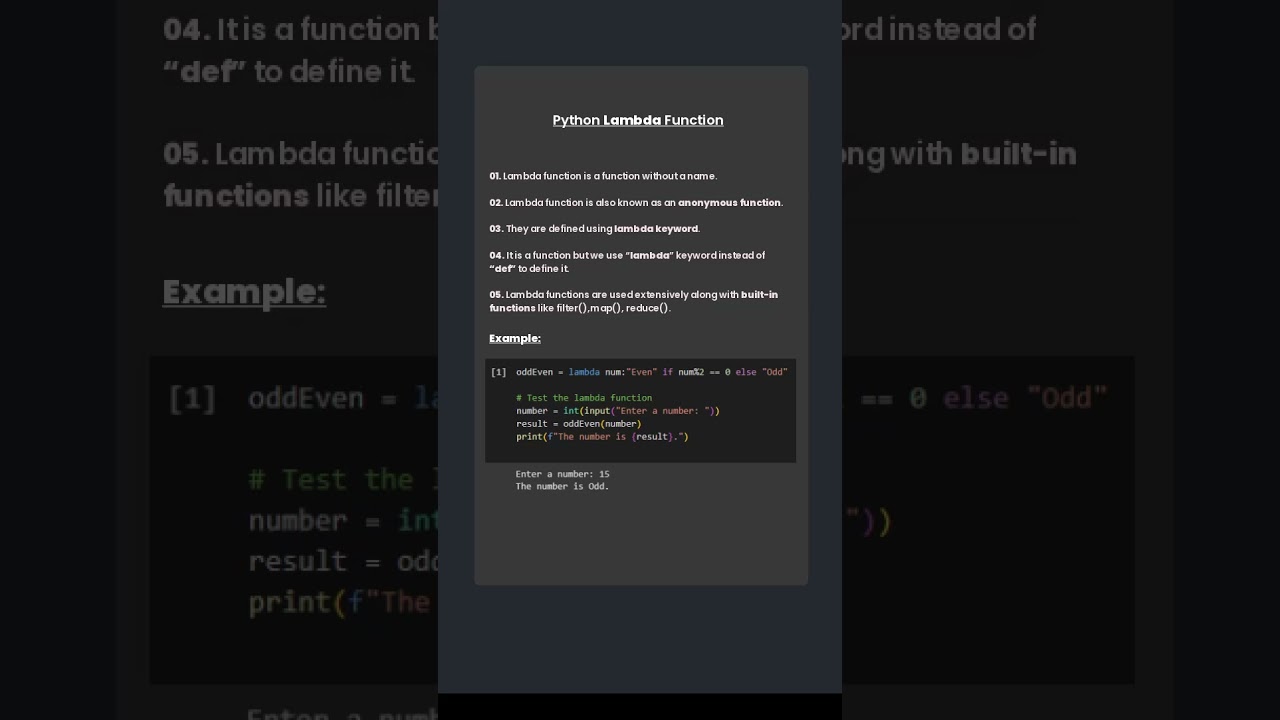The image size is (1280, 720).
Task: Click the "oddEven = lambda num" code line in the card
Action: click(x=652, y=372)
